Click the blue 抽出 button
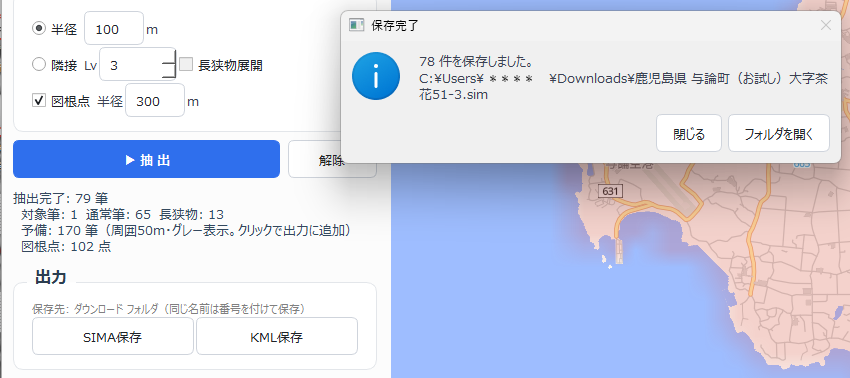Screen dimensions: 850x378 [146, 159]
